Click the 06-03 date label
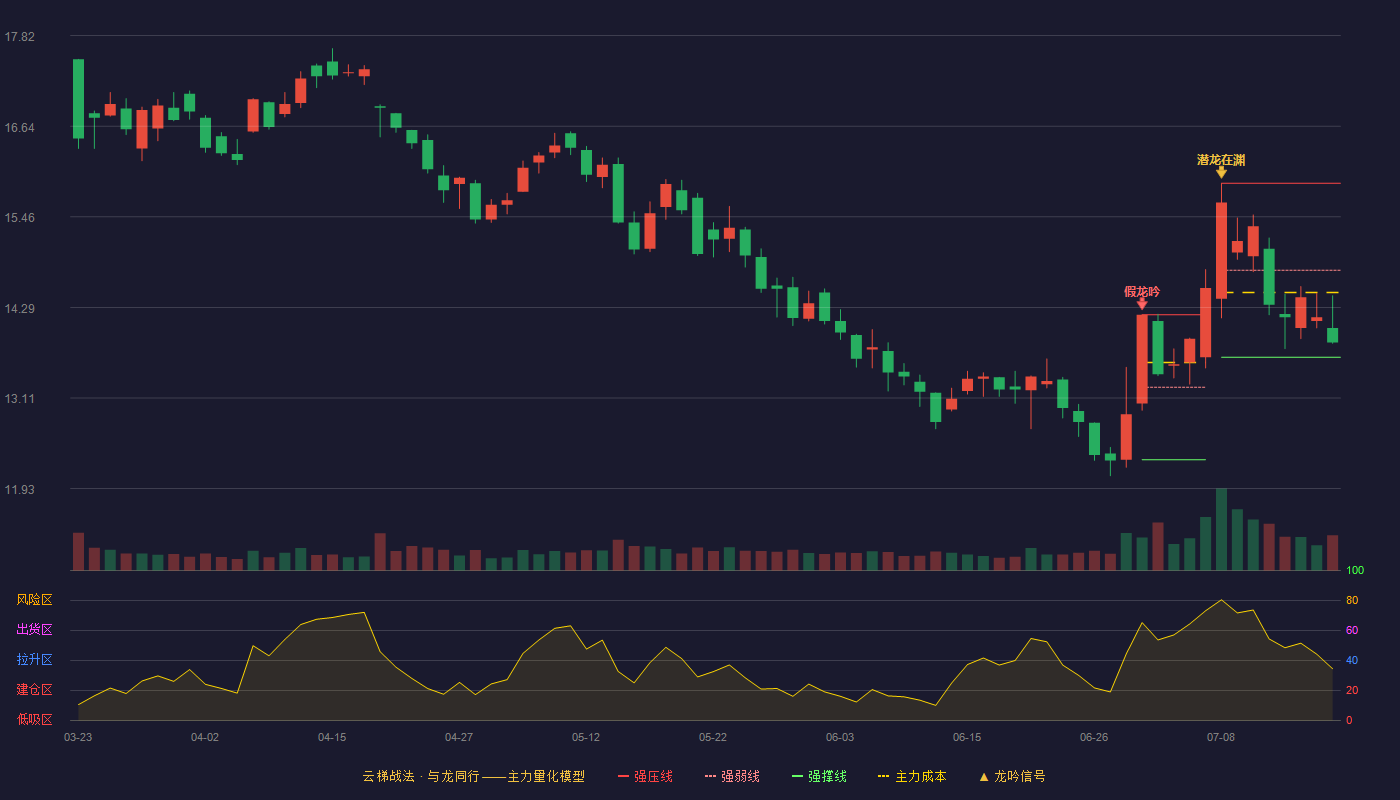 840,737
